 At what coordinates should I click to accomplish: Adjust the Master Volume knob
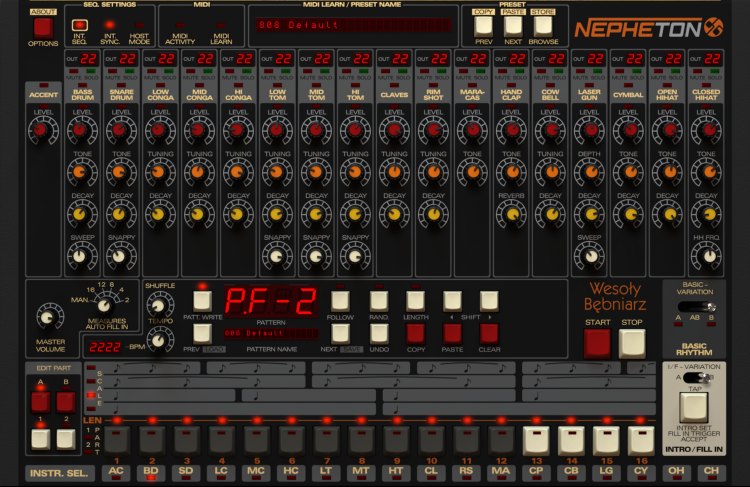46,317
